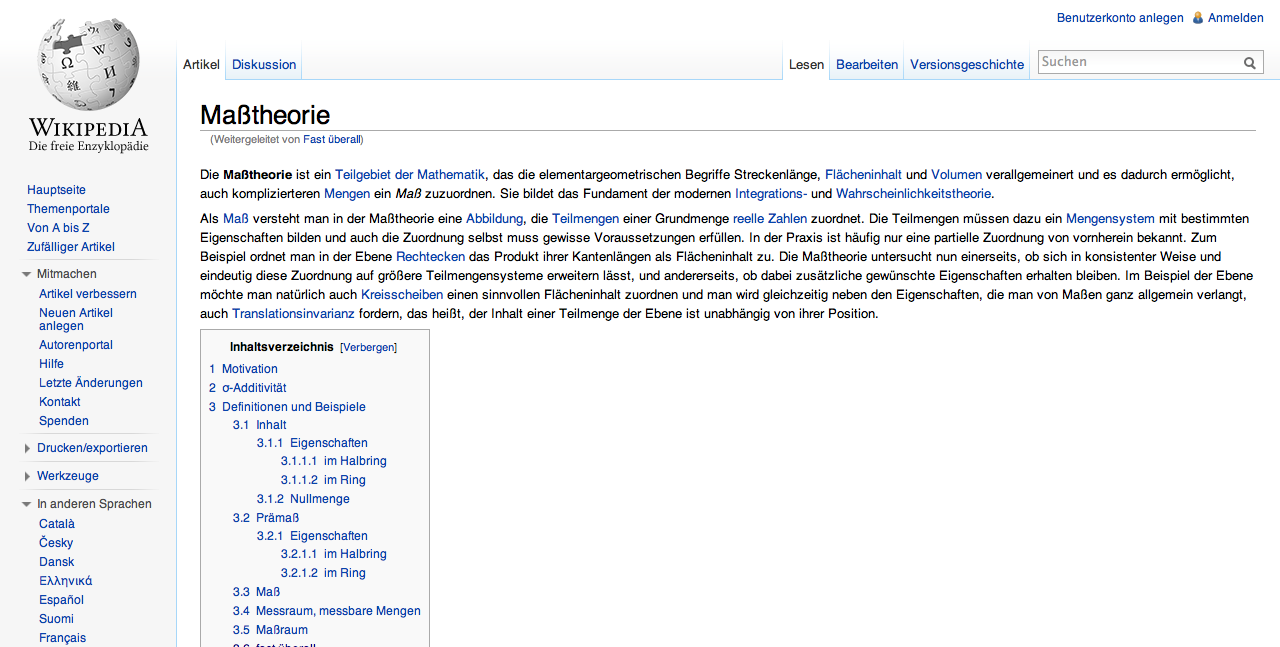Jump to 3 Definitionen und Beispiele

click(287, 407)
